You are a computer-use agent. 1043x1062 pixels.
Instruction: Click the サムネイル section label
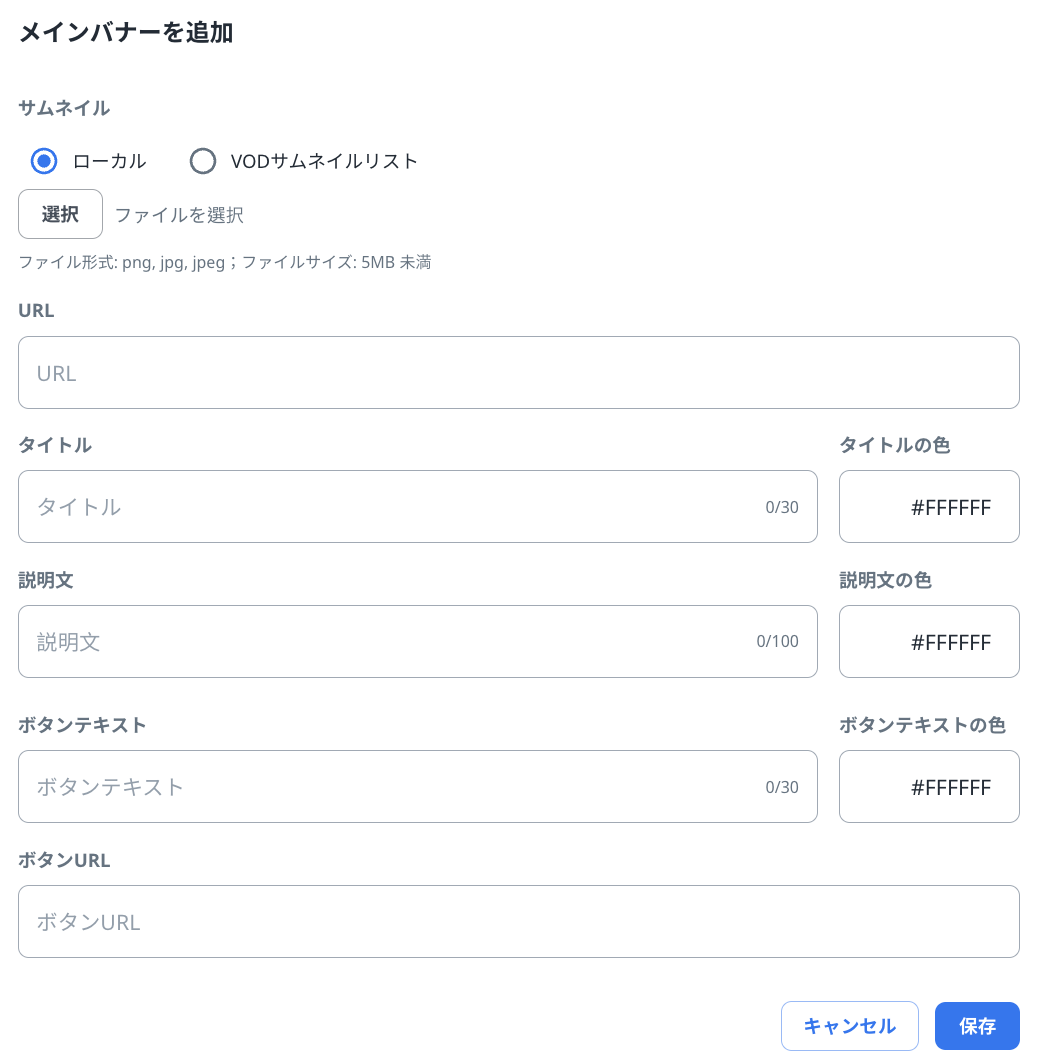click(64, 108)
